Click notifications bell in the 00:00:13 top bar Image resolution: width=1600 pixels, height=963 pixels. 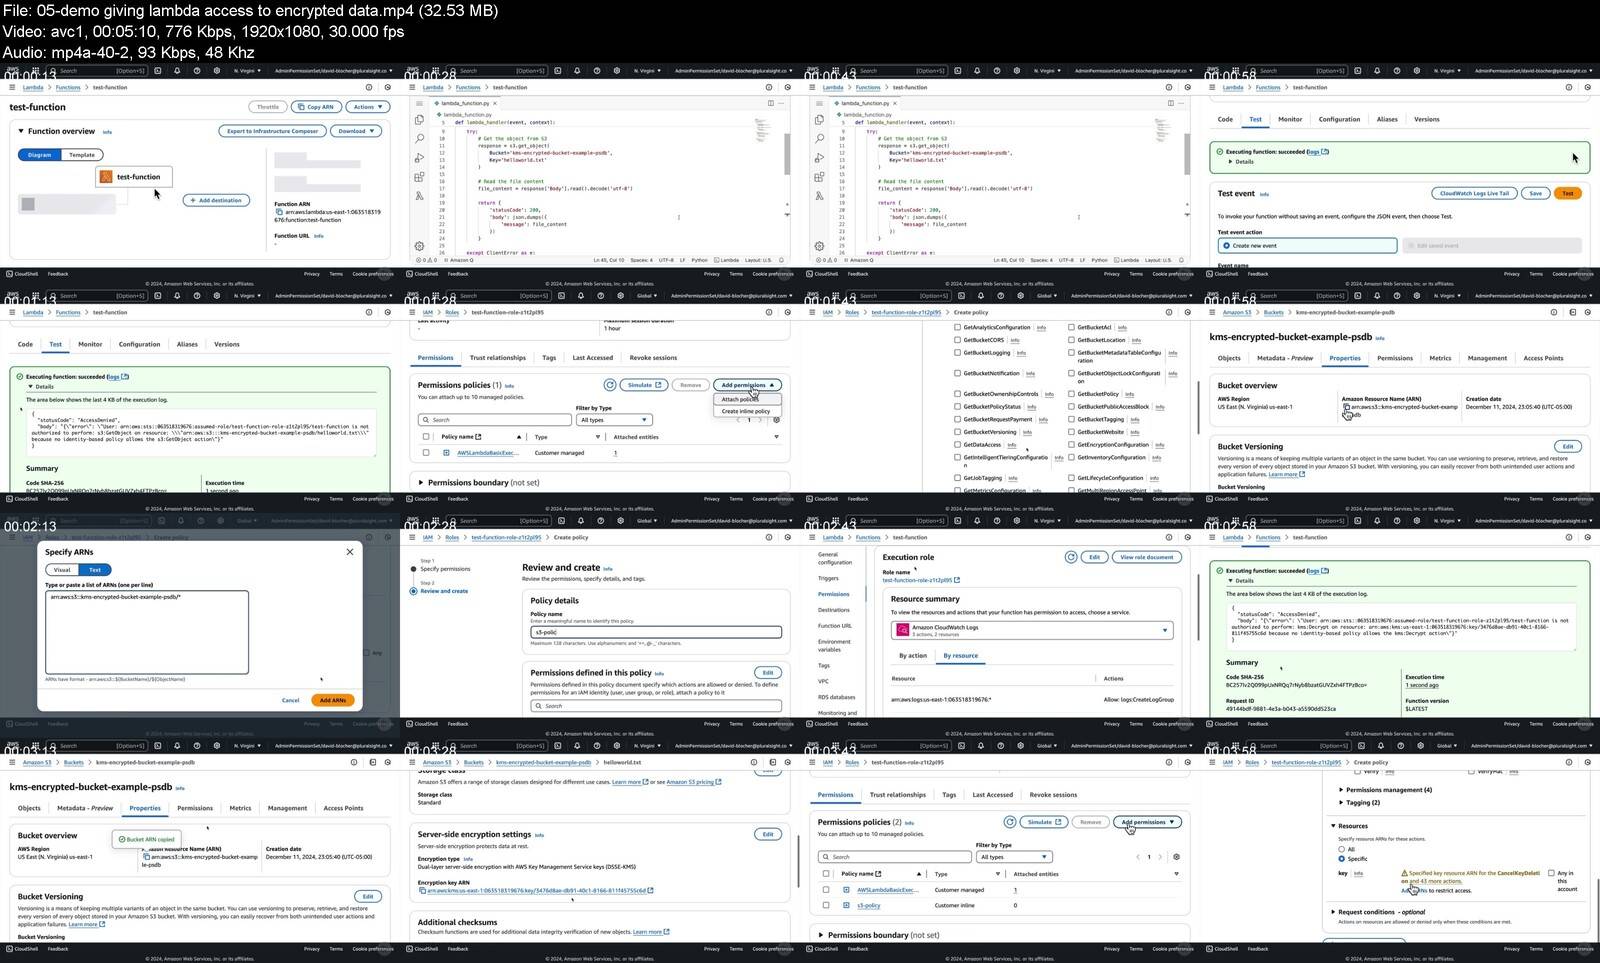pyautogui.click(x=177, y=71)
